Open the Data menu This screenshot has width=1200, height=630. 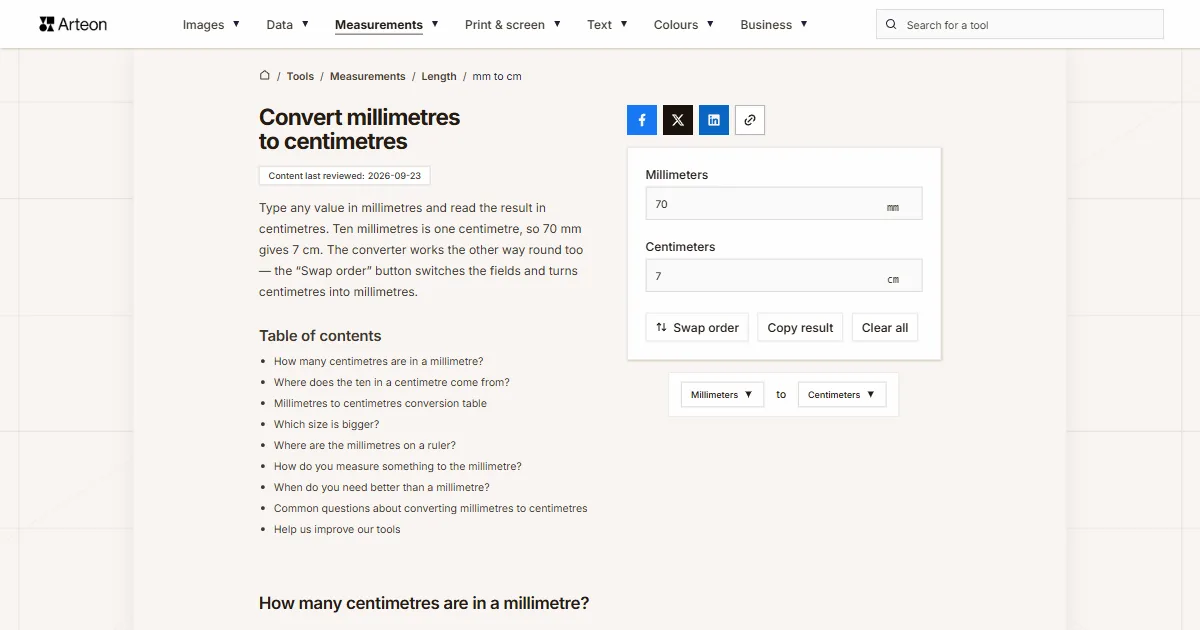click(x=288, y=25)
